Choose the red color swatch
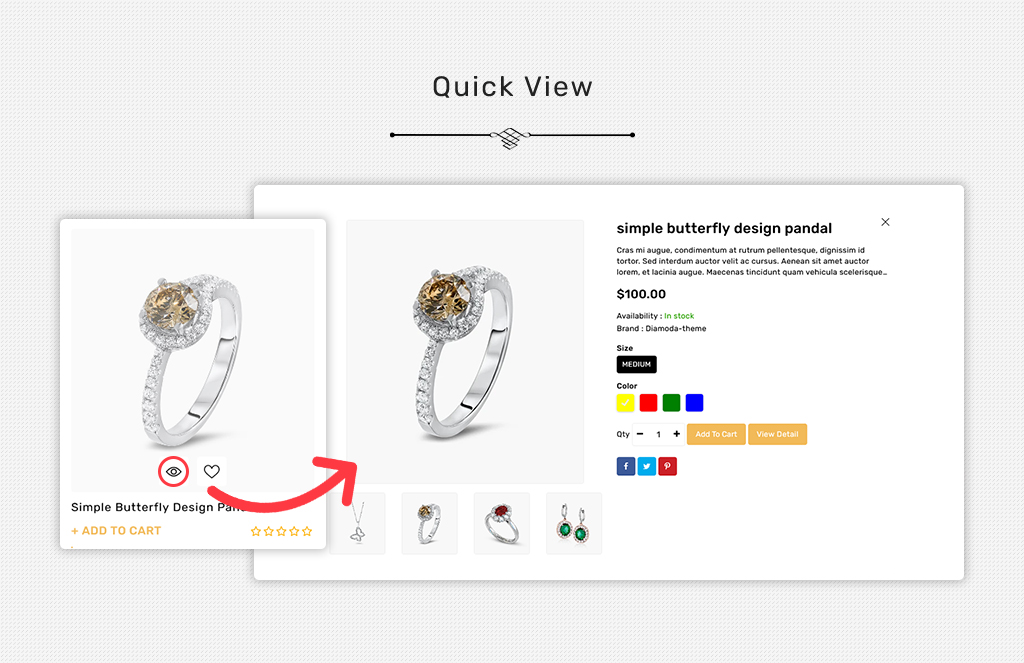Viewport: 1024px width, 663px height. (648, 403)
